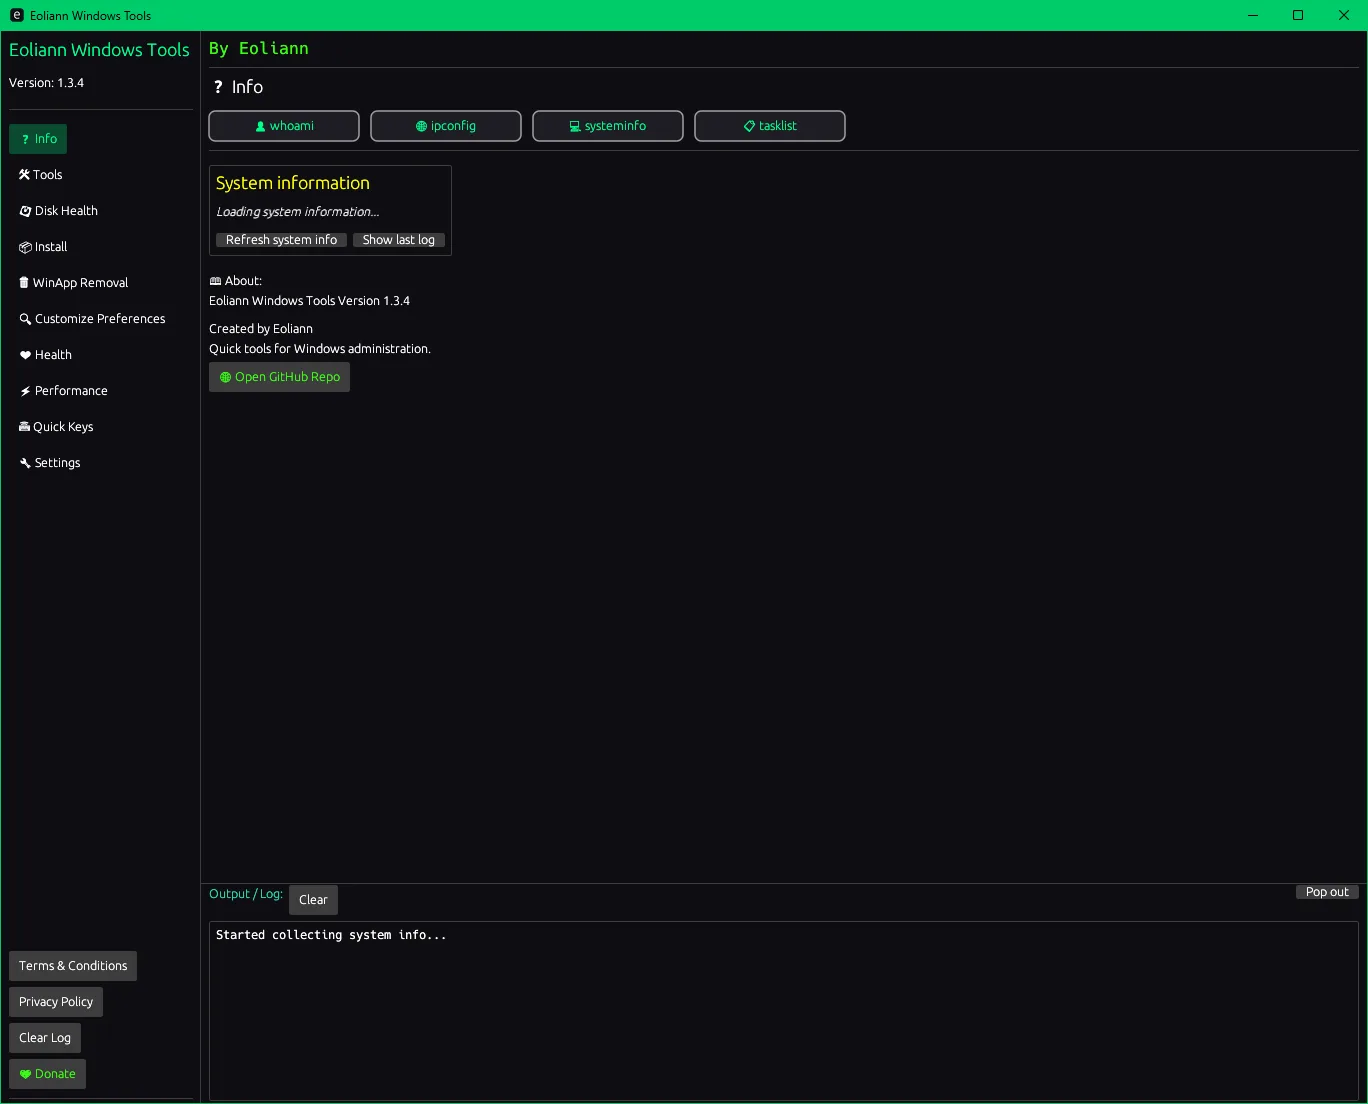
Task: Go to WinApp Removal trash icon item
Action: [x=74, y=283]
